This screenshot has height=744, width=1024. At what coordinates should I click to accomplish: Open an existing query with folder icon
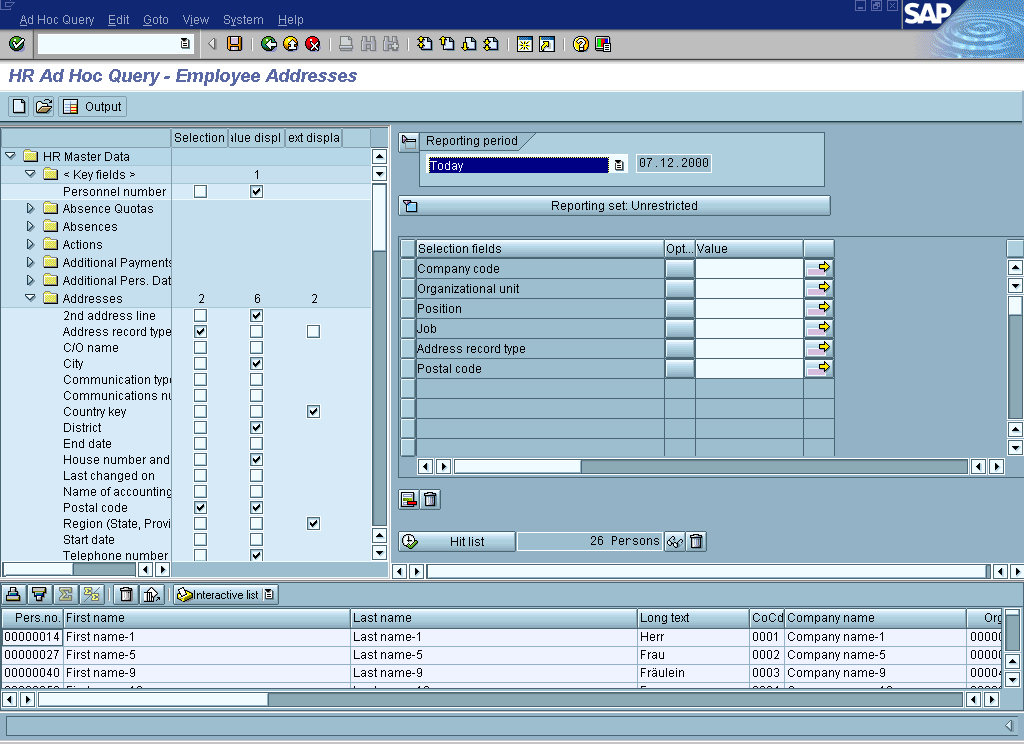coord(44,106)
